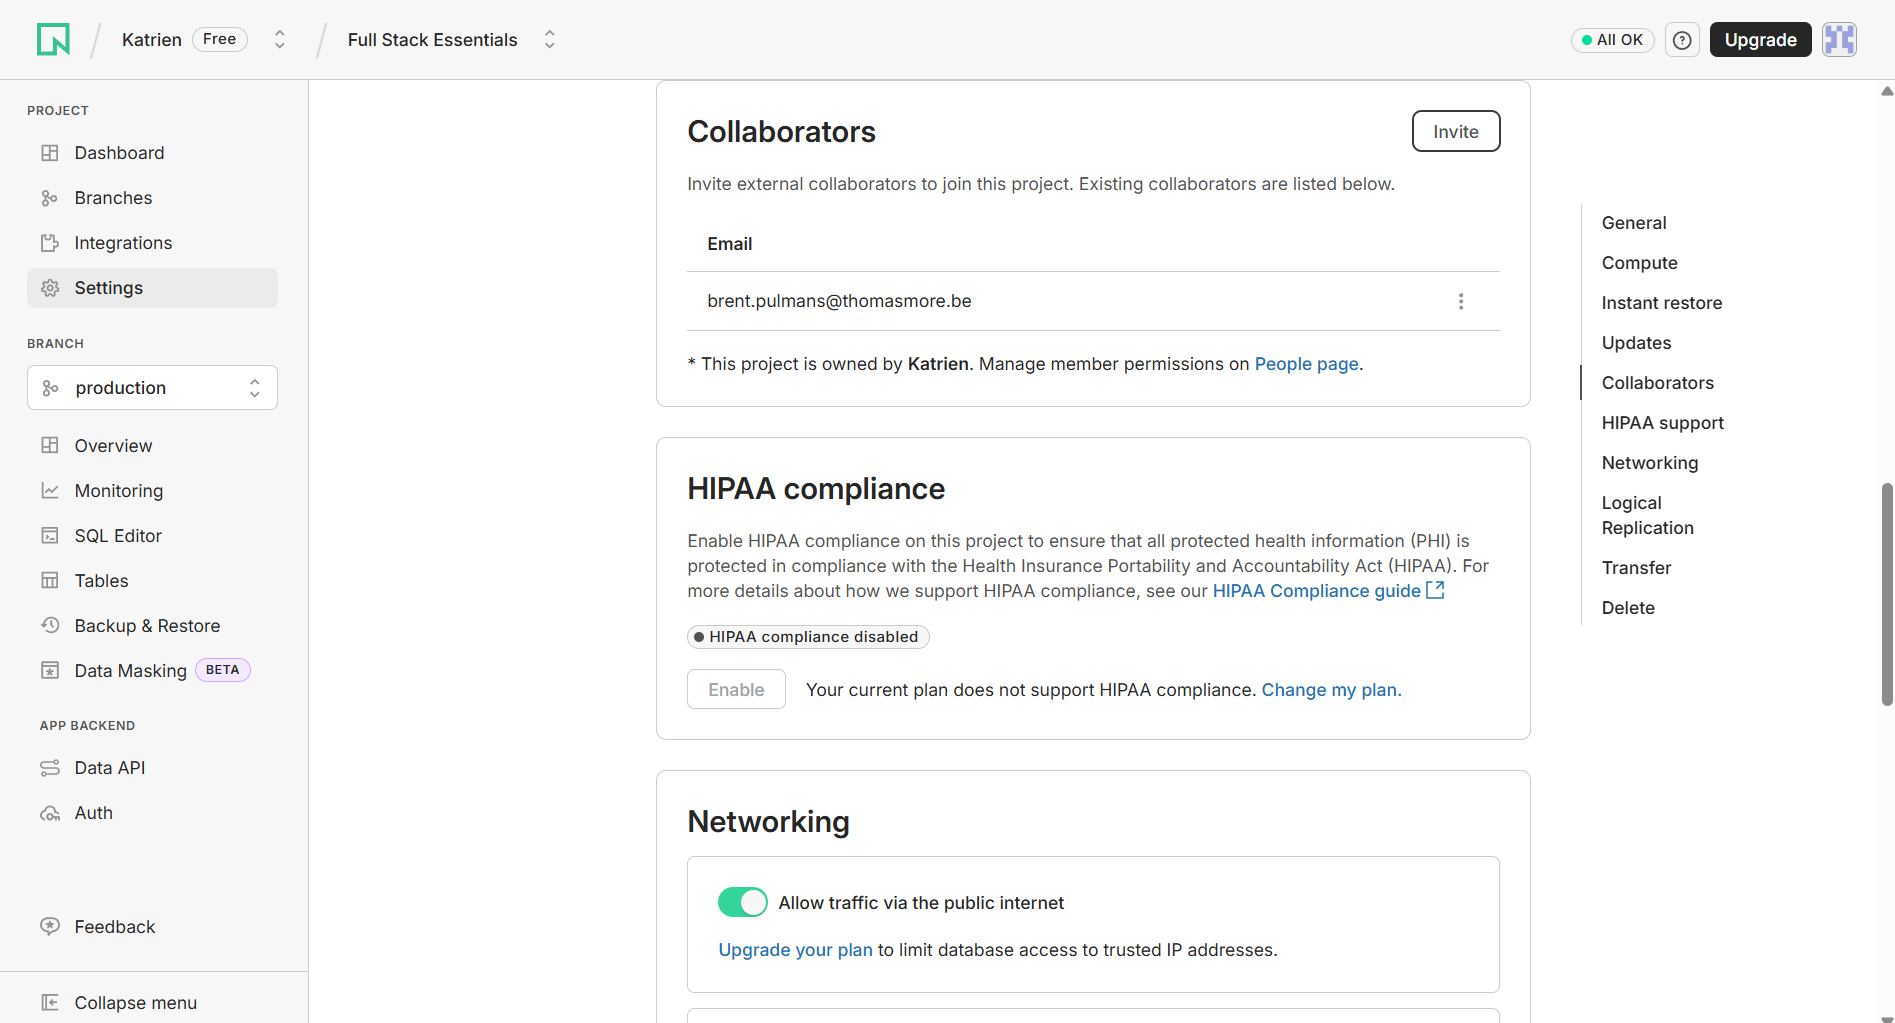This screenshot has height=1023, width=1895.
Task: Invite a new collaborator
Action: click(x=1455, y=131)
